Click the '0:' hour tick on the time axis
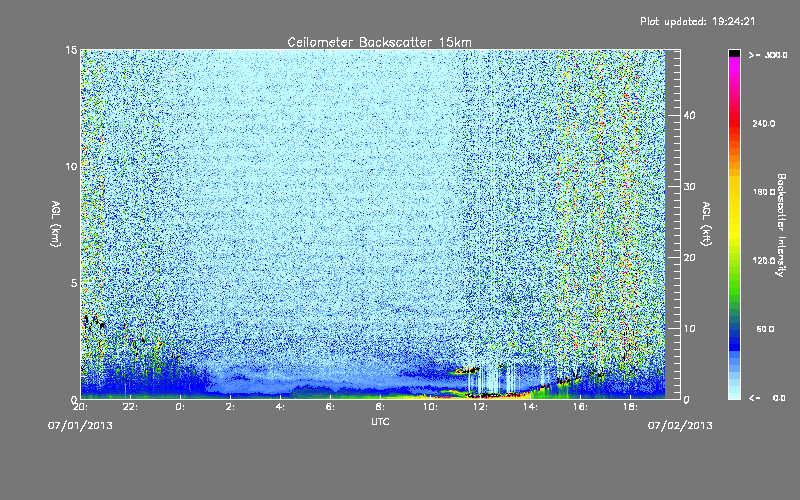The height and width of the screenshot is (500, 800). pos(181,407)
